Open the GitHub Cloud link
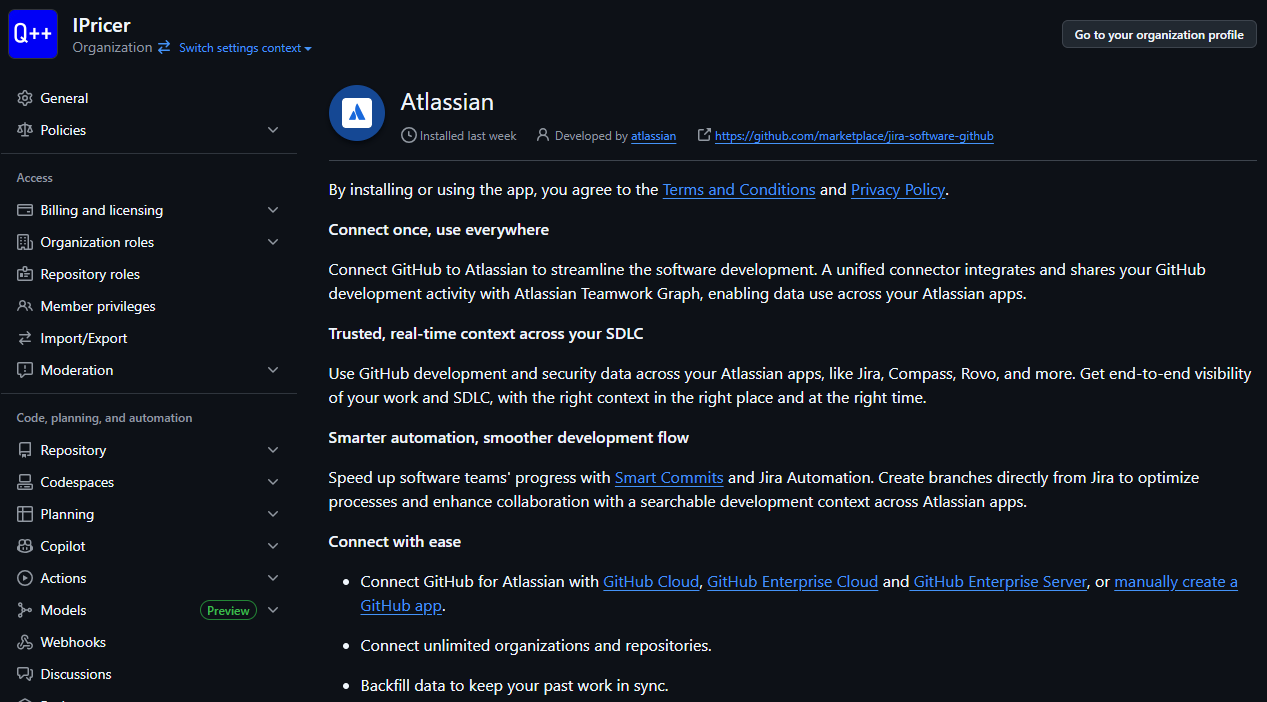1267x702 pixels. click(651, 582)
